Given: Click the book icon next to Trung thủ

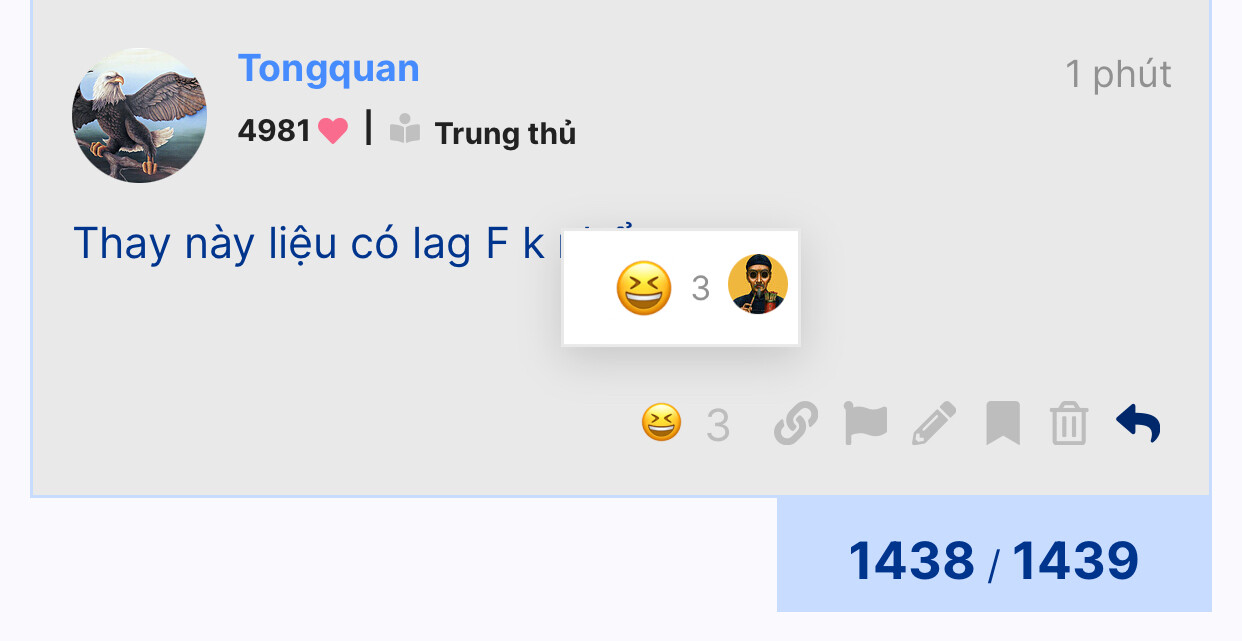Looking at the screenshot, I should coord(405,130).
